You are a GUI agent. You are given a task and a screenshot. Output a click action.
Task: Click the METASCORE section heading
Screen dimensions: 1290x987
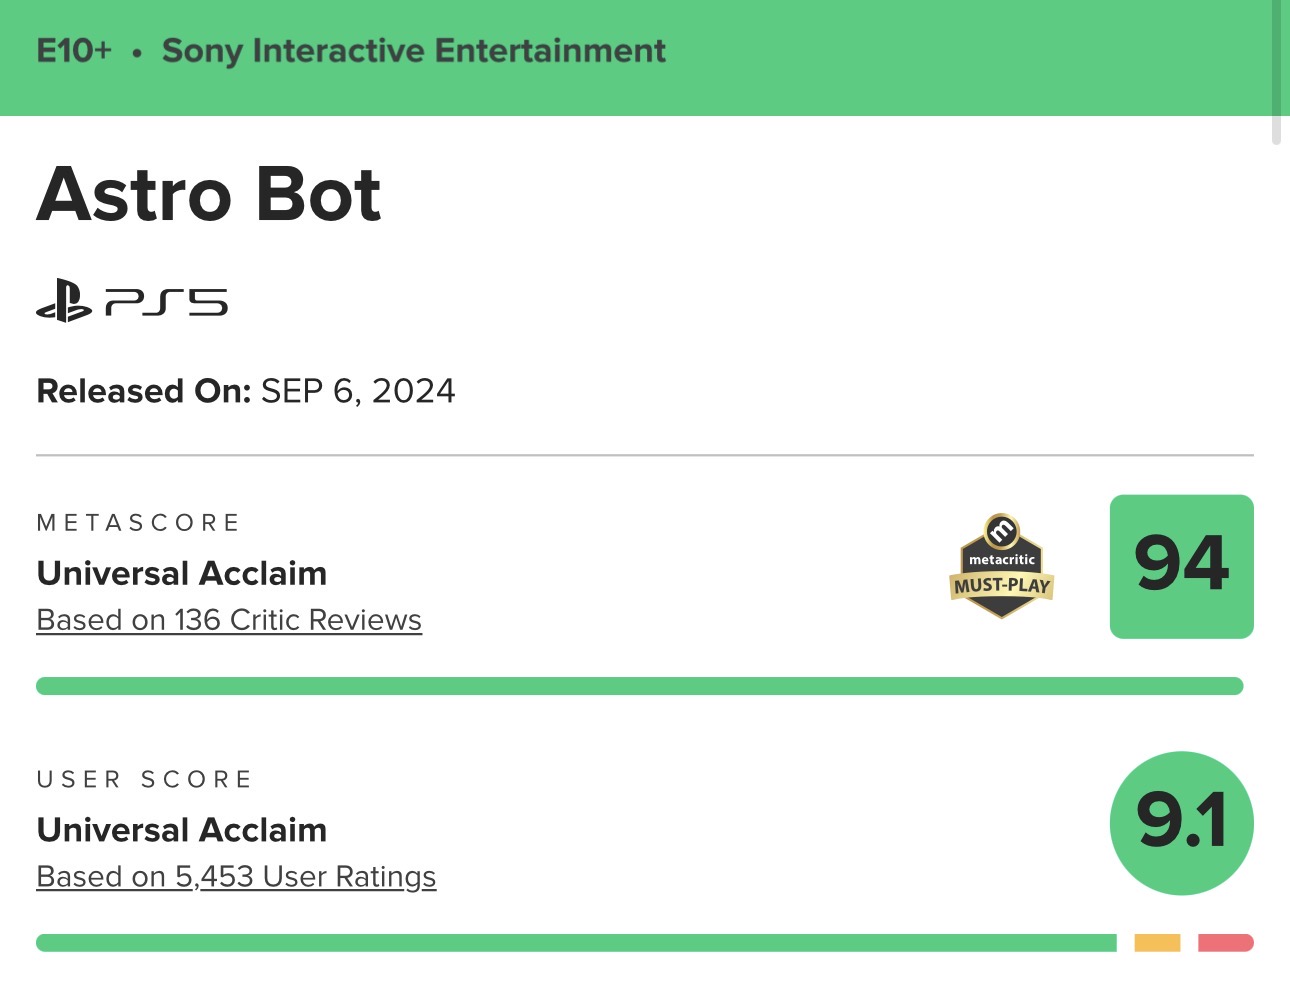[x=138, y=523]
